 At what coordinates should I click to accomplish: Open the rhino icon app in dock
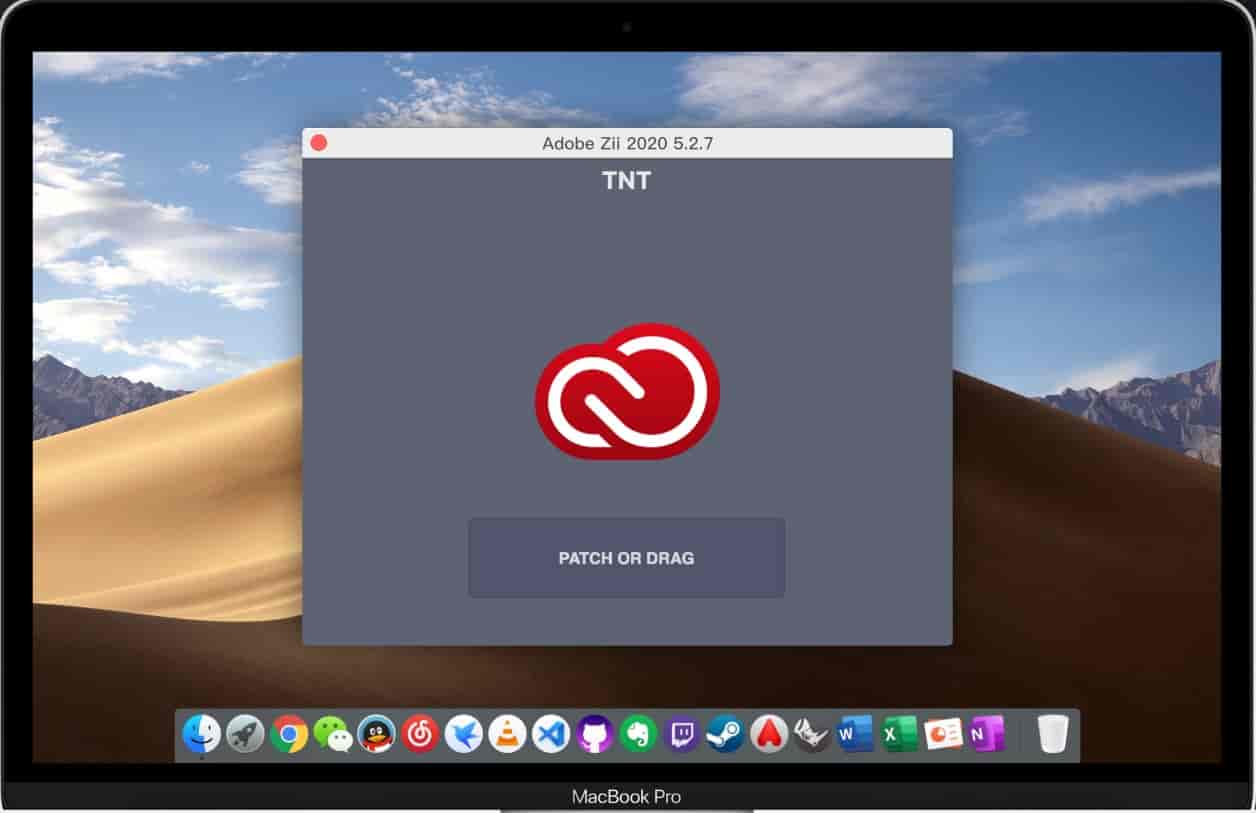[812, 734]
